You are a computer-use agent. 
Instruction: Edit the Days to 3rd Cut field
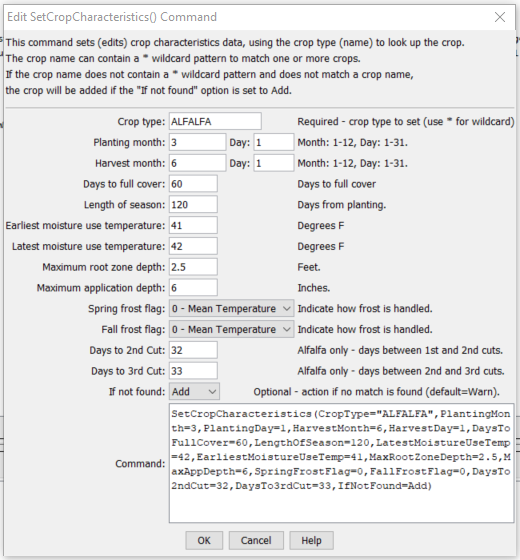tap(193, 370)
